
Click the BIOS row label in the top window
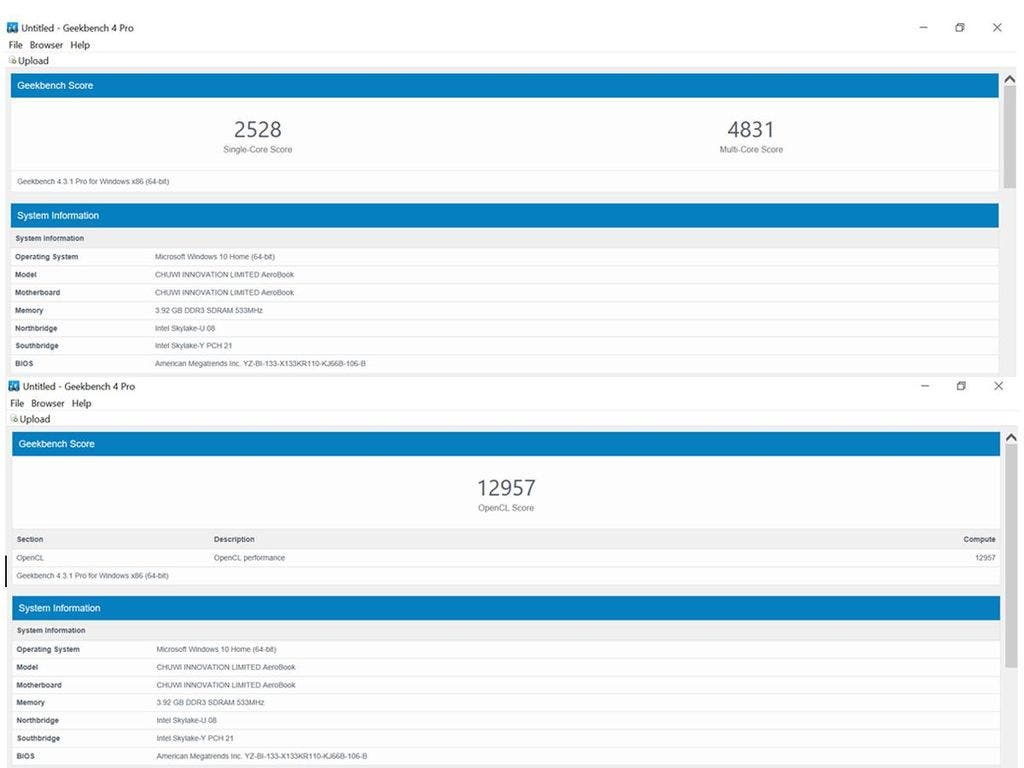(24, 364)
